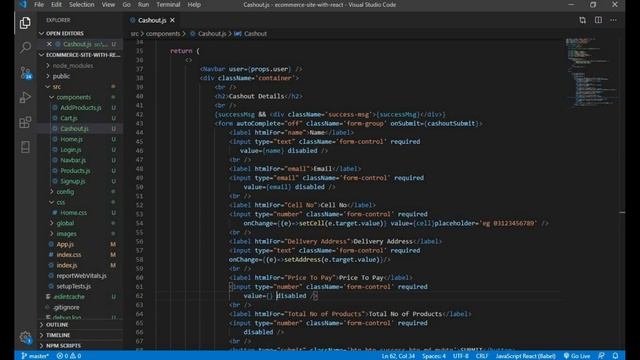Screen dimensions: 640x360
Task: Click Ln 62, Col 34 cursor position indicator
Action: 398,356
